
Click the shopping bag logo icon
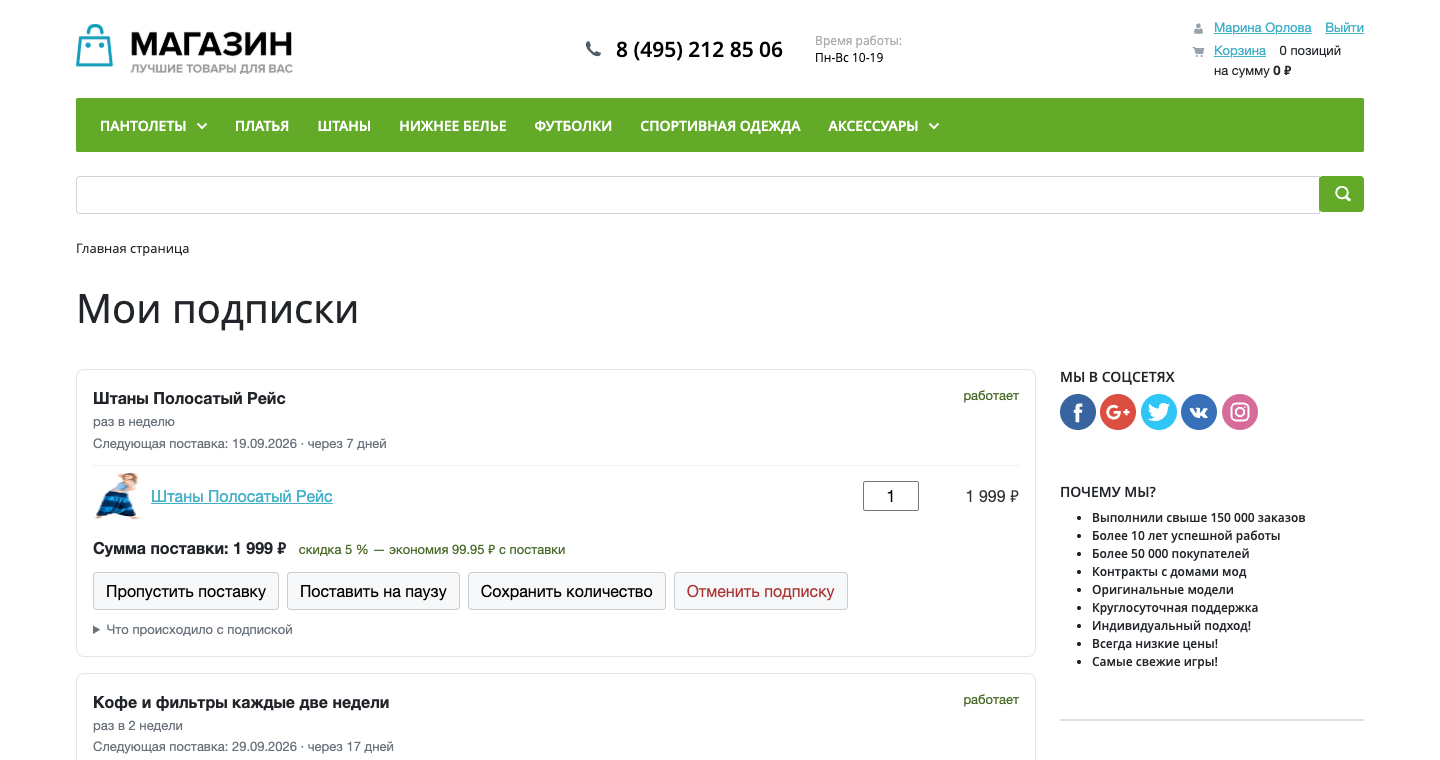coord(95,45)
